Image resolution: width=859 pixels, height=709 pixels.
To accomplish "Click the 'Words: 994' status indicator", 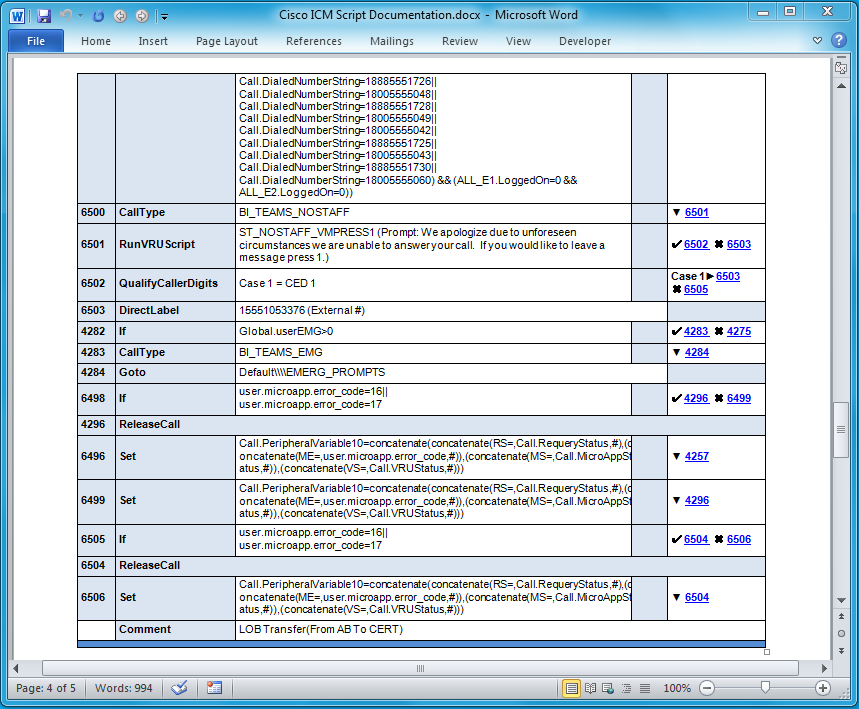I will [x=124, y=688].
